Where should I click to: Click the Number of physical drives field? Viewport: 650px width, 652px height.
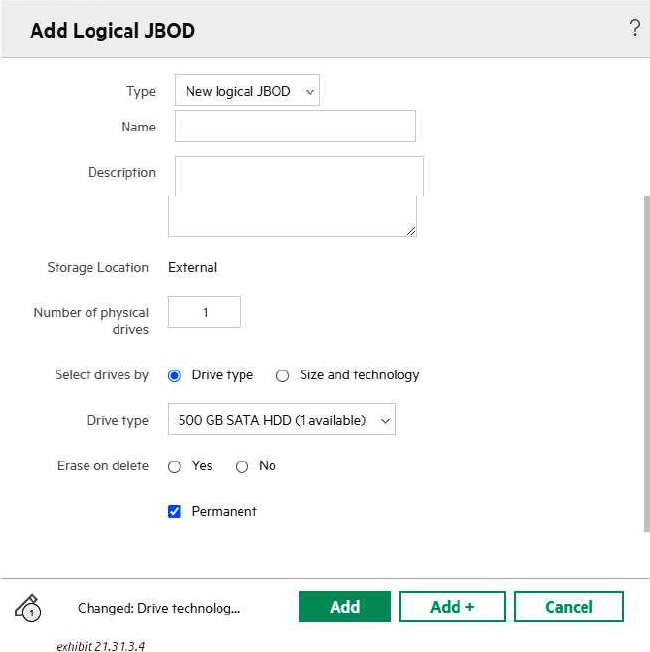(204, 312)
